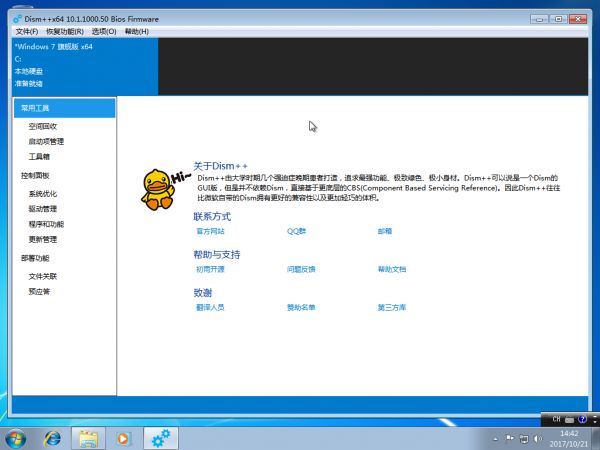Click the 致谢 heading
This screenshot has width=600, height=450.
coord(202,293)
